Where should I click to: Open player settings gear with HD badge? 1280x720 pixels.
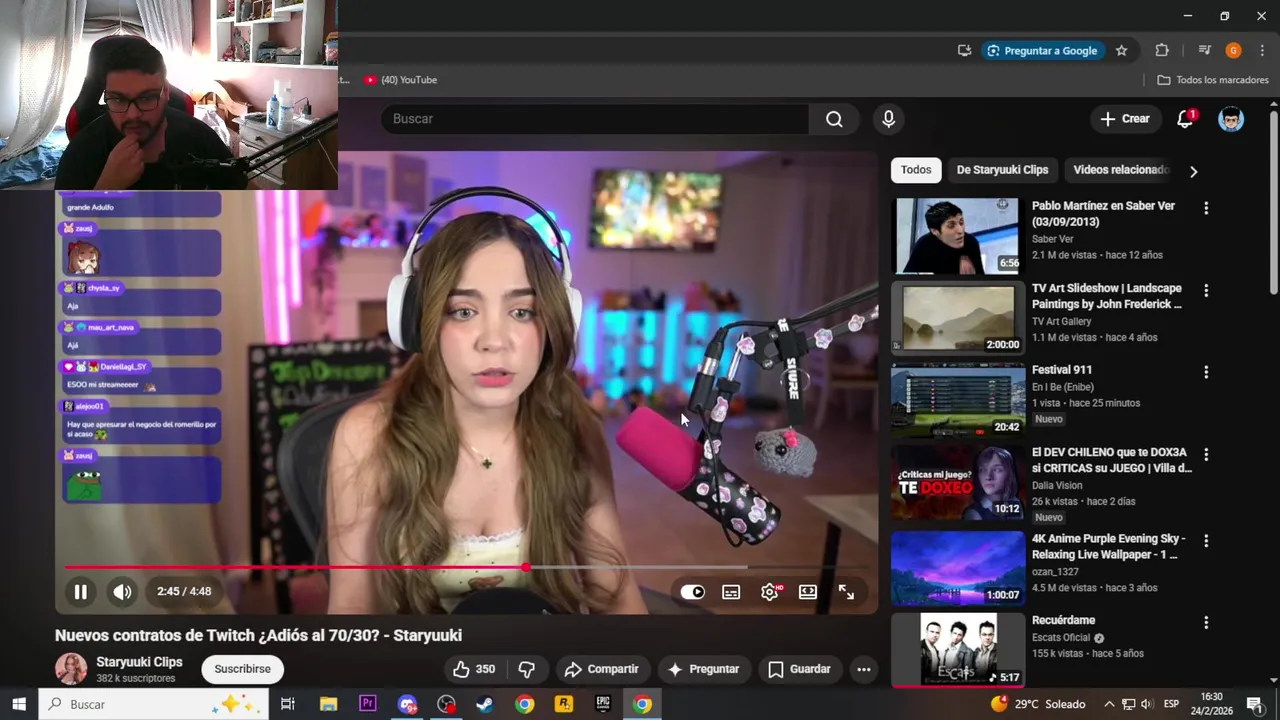(770, 592)
